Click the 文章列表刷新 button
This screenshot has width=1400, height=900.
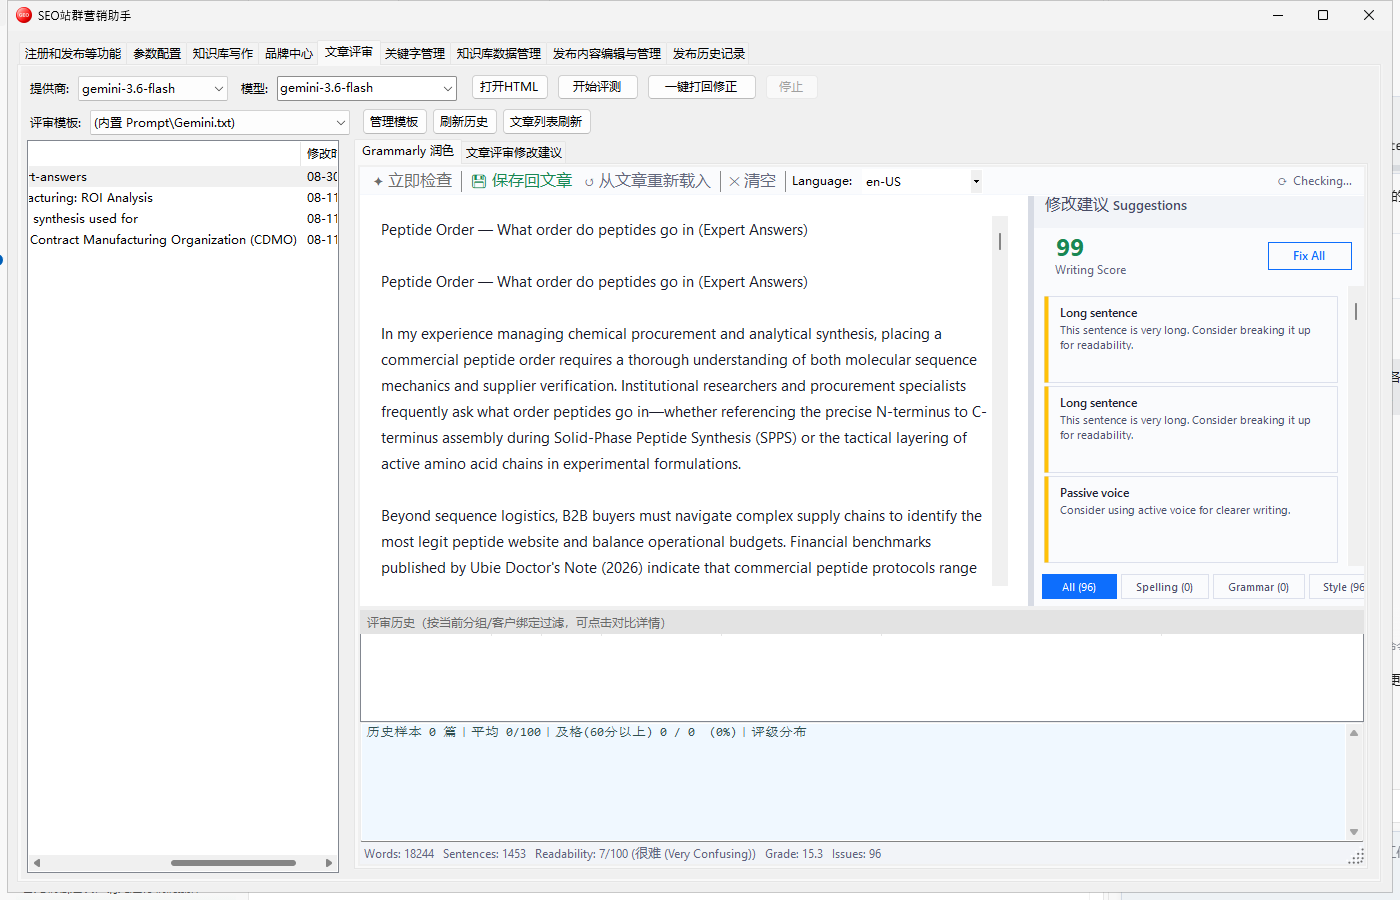click(x=546, y=122)
